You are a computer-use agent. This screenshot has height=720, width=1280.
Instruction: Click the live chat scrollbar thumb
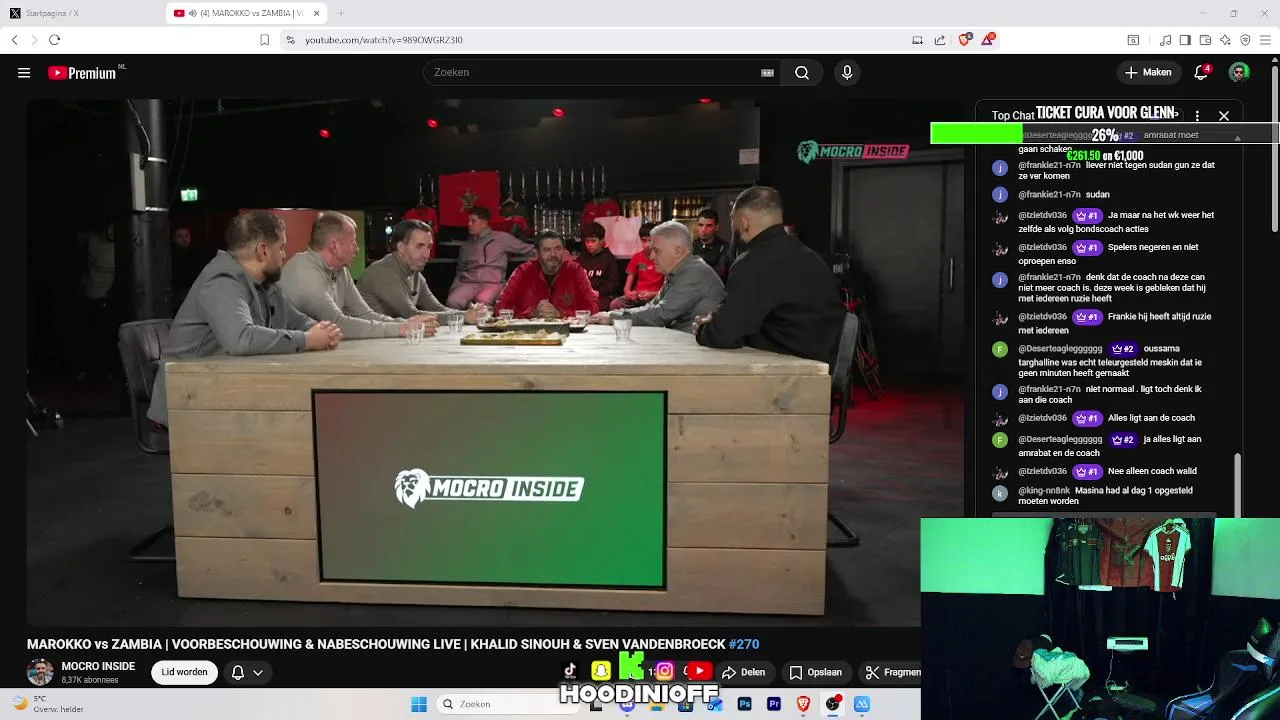coord(1237,485)
